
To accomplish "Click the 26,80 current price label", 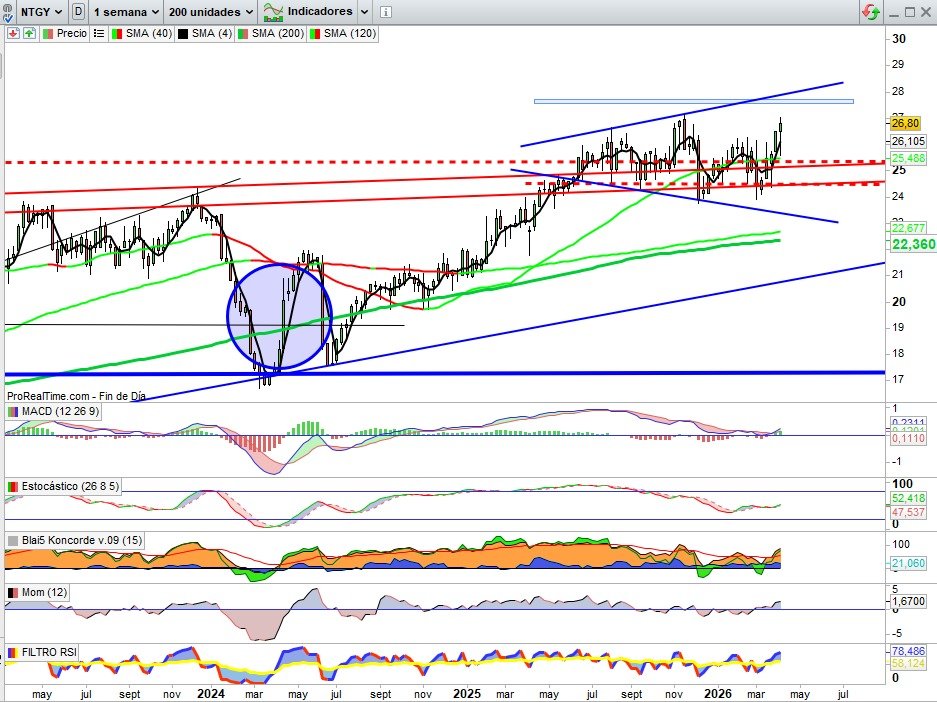I will pos(905,123).
